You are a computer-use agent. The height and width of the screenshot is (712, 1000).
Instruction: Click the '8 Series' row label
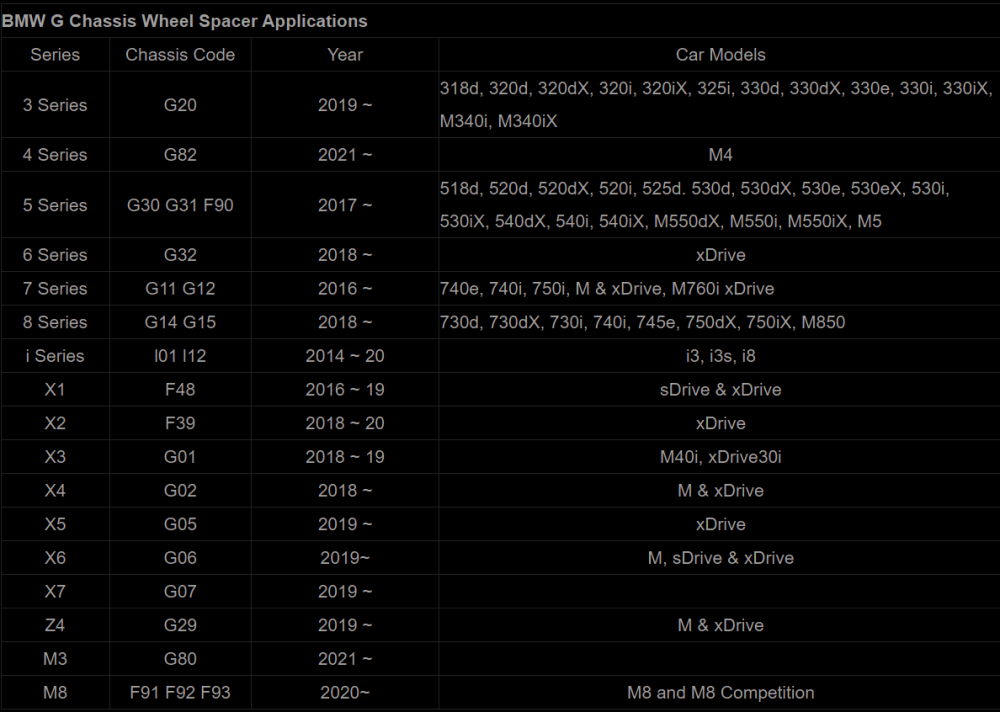tap(55, 322)
